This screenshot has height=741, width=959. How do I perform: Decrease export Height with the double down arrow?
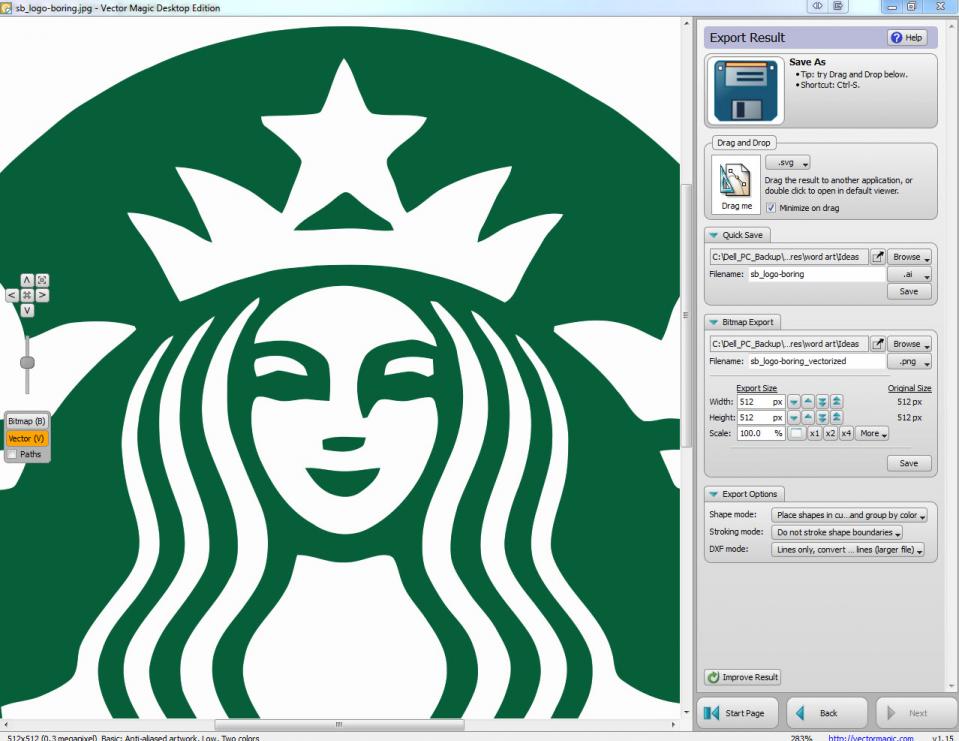click(x=823, y=418)
